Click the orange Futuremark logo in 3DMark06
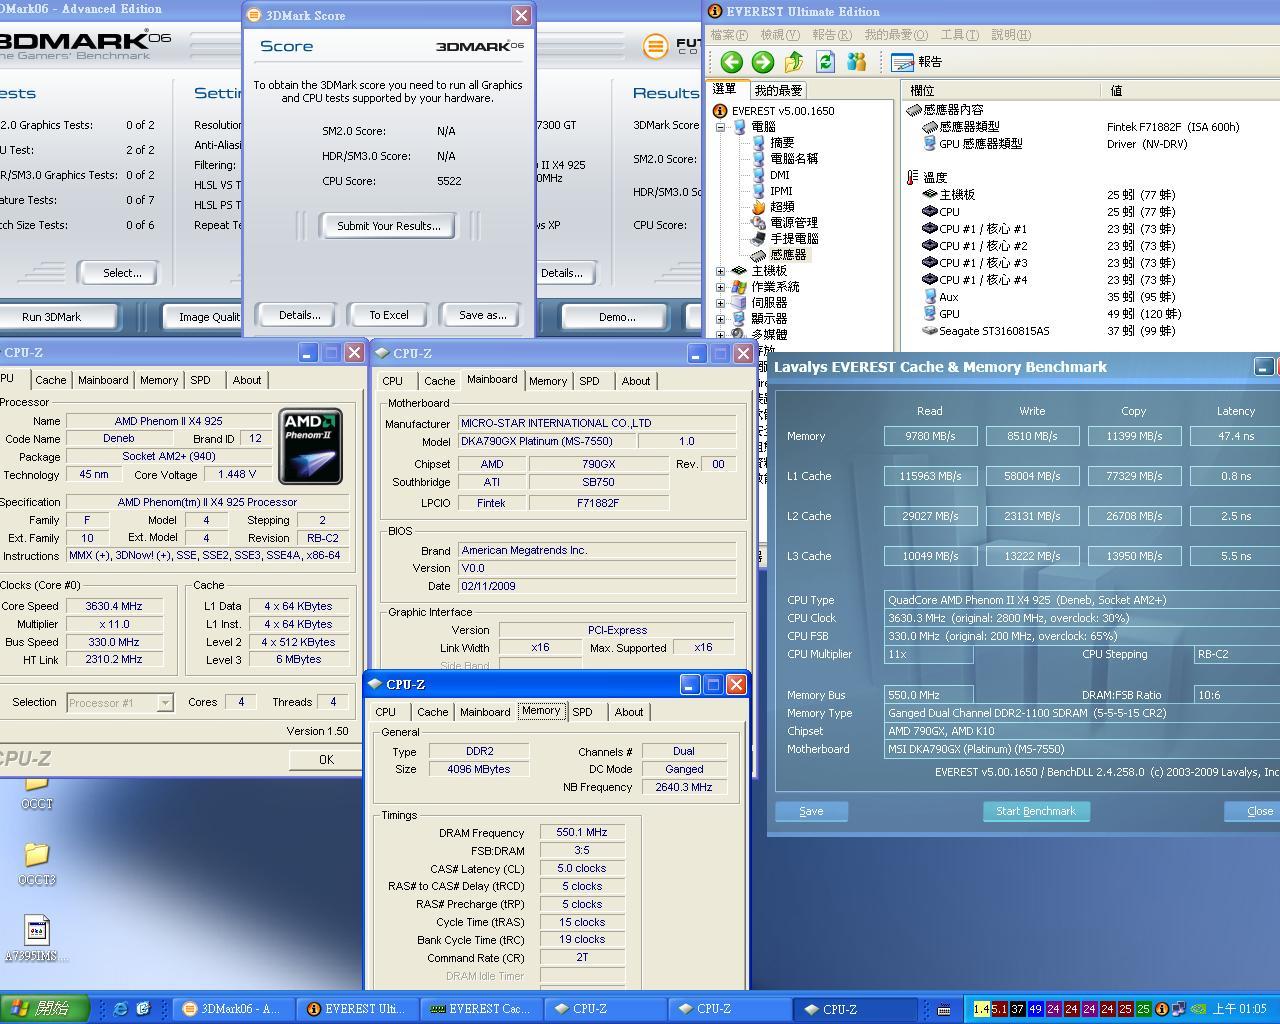 coord(655,46)
